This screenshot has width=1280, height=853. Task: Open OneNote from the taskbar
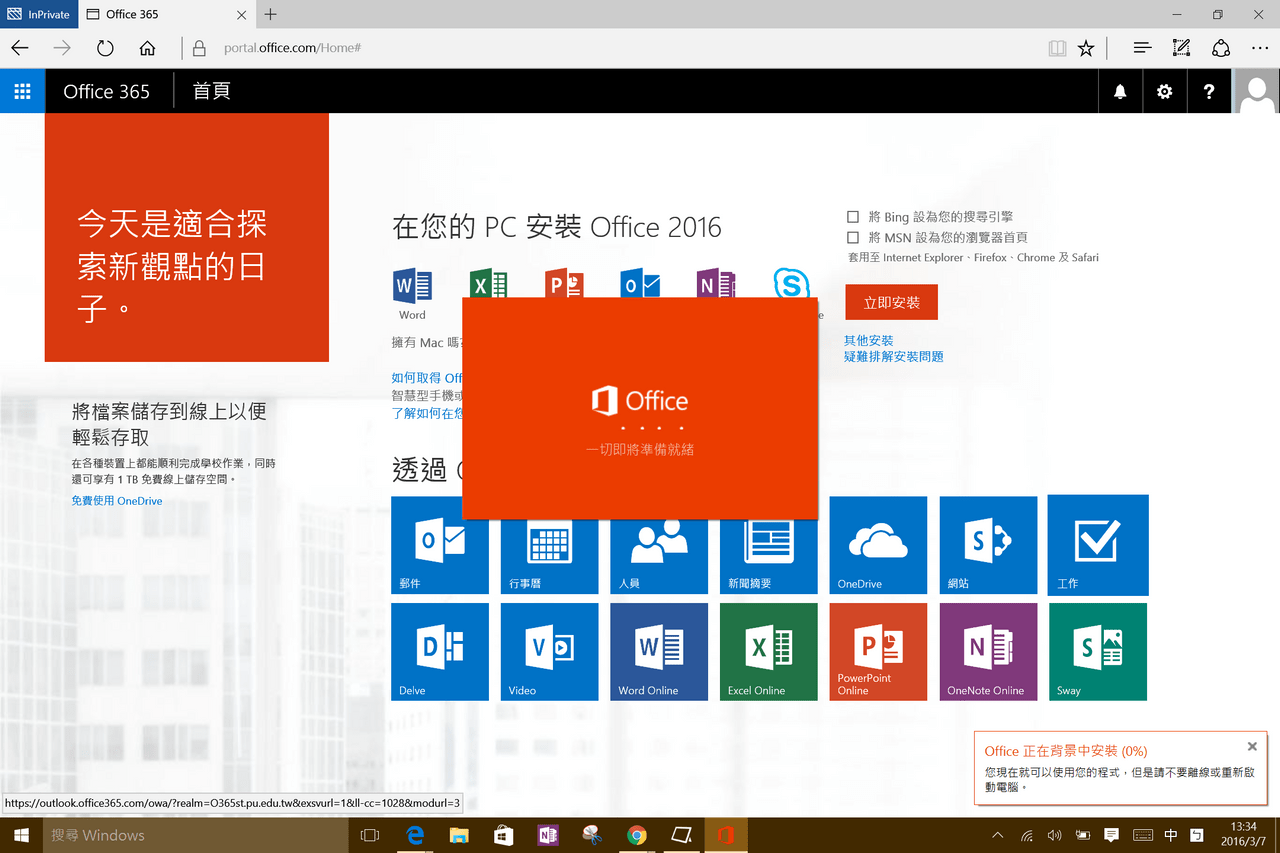tap(548, 835)
